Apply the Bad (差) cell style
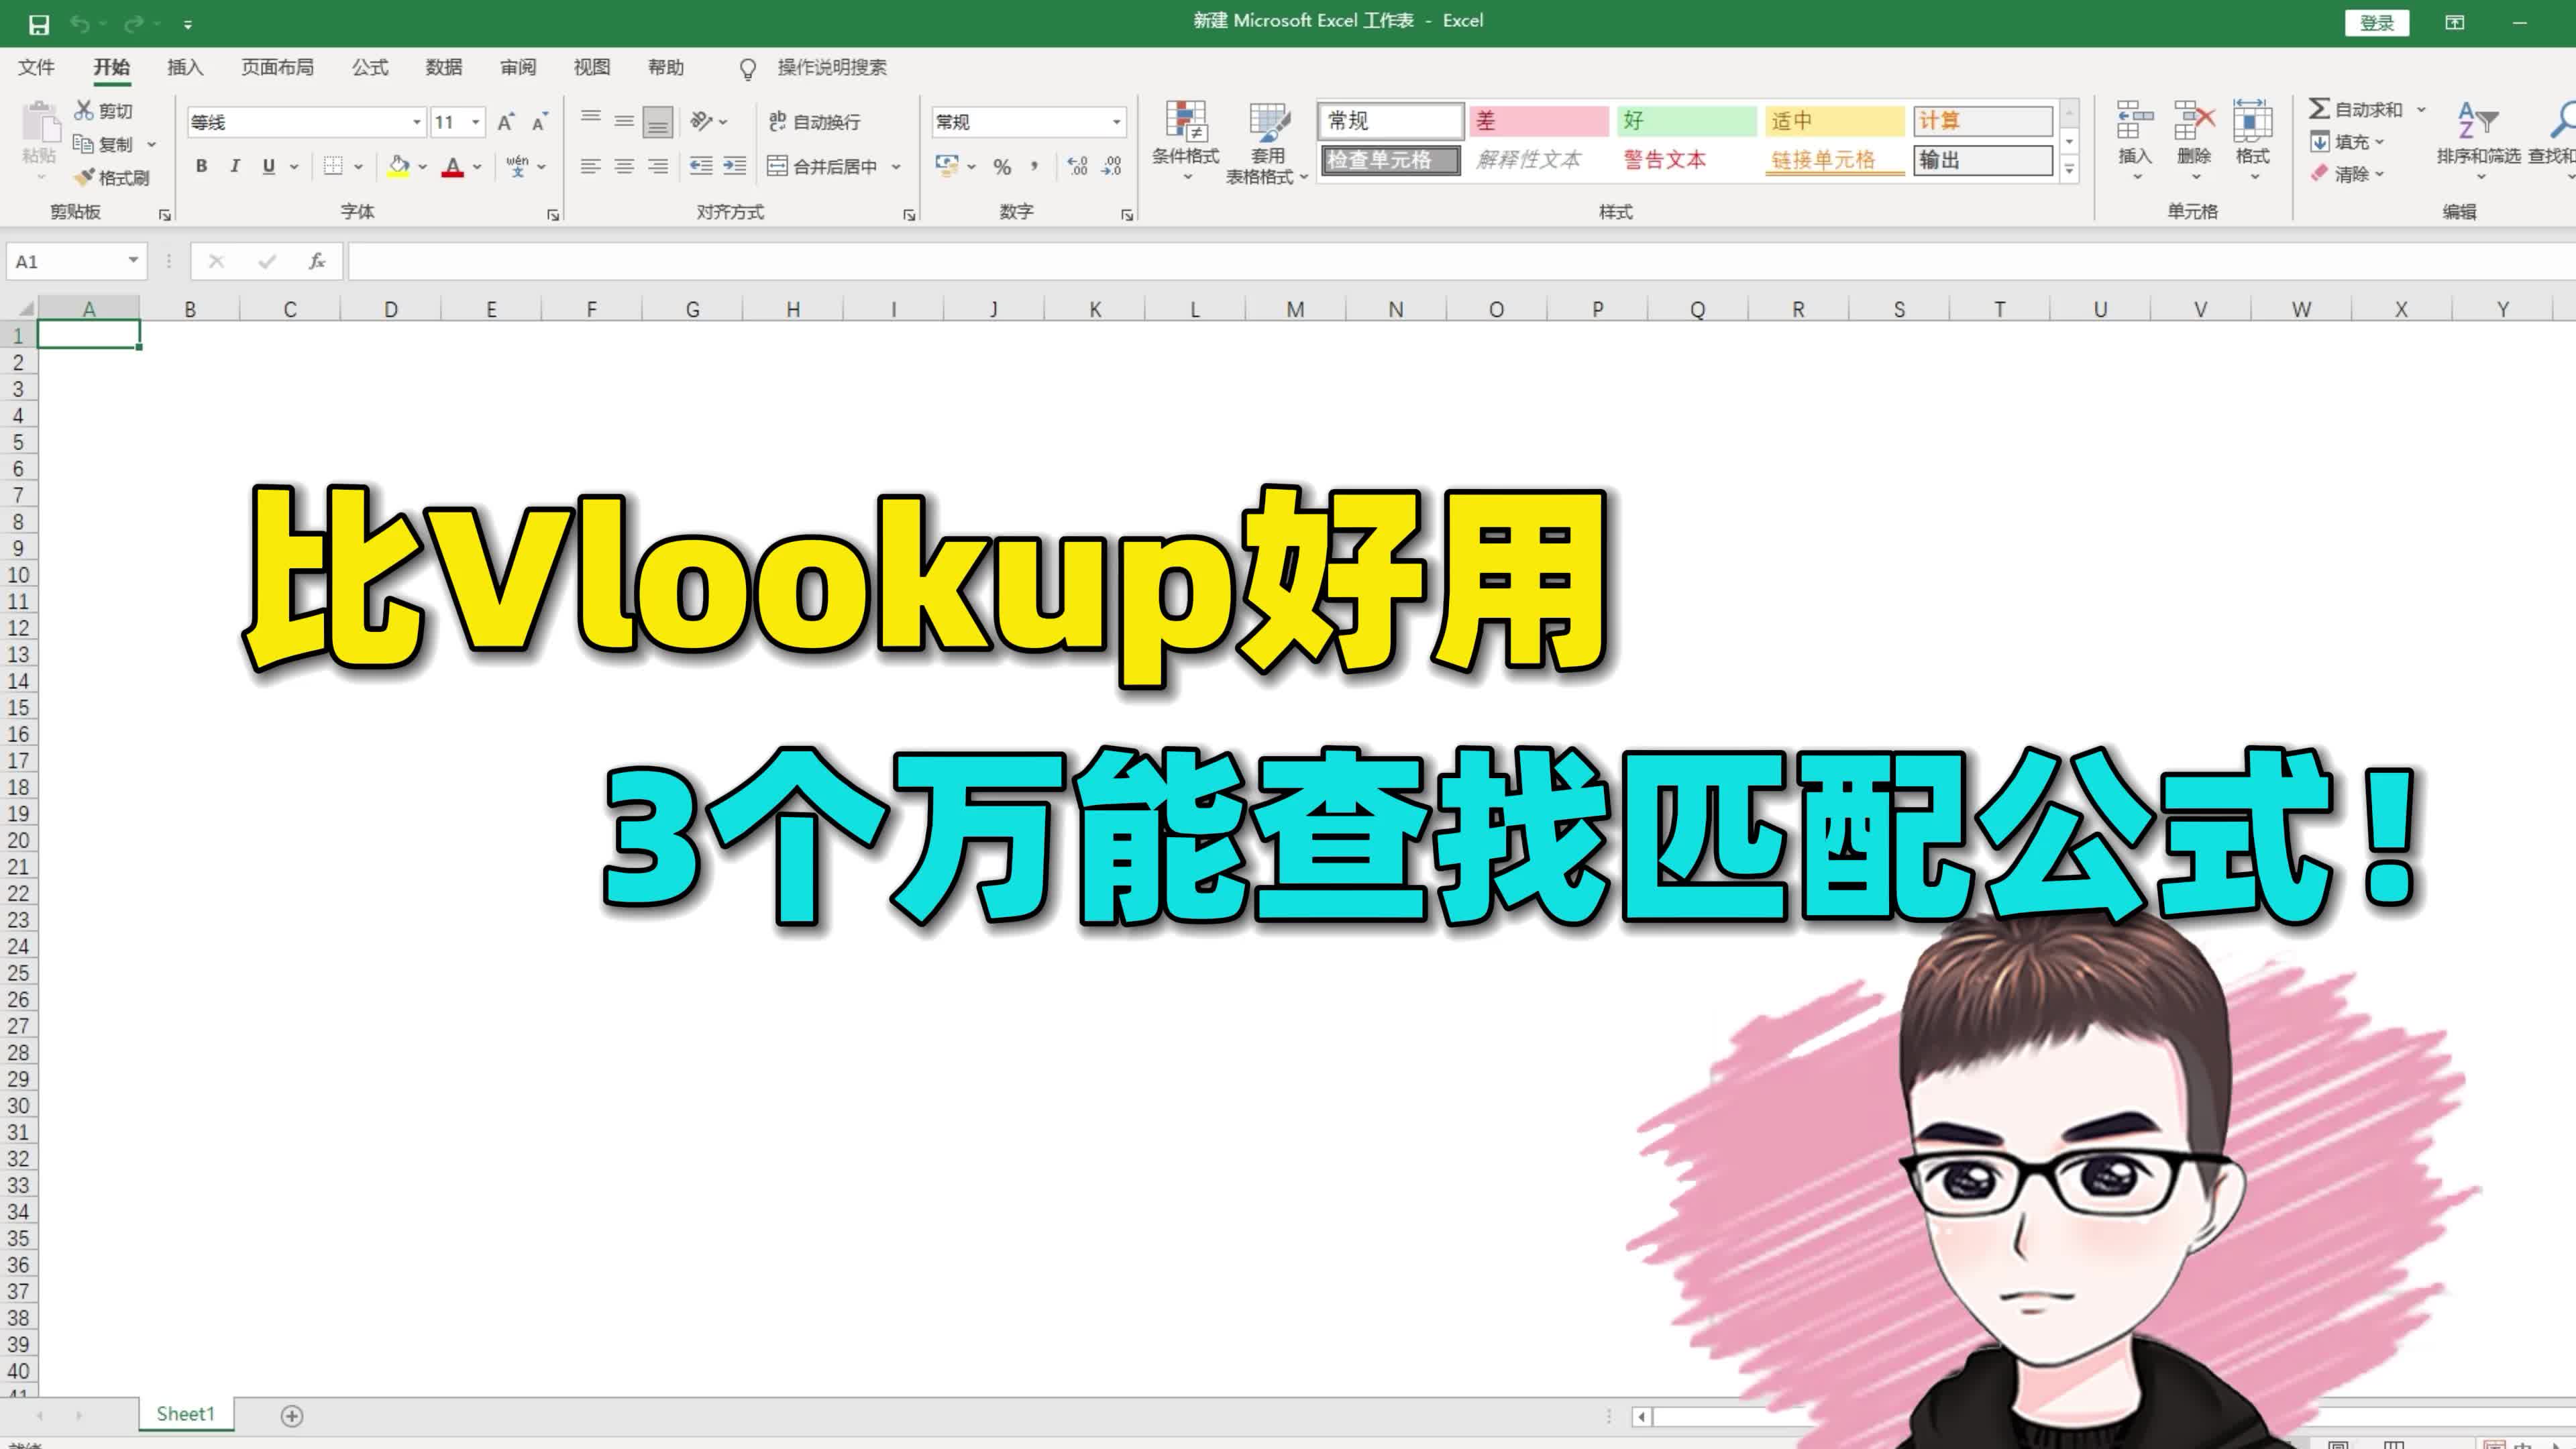The height and width of the screenshot is (1449, 2576). pyautogui.click(x=1539, y=121)
